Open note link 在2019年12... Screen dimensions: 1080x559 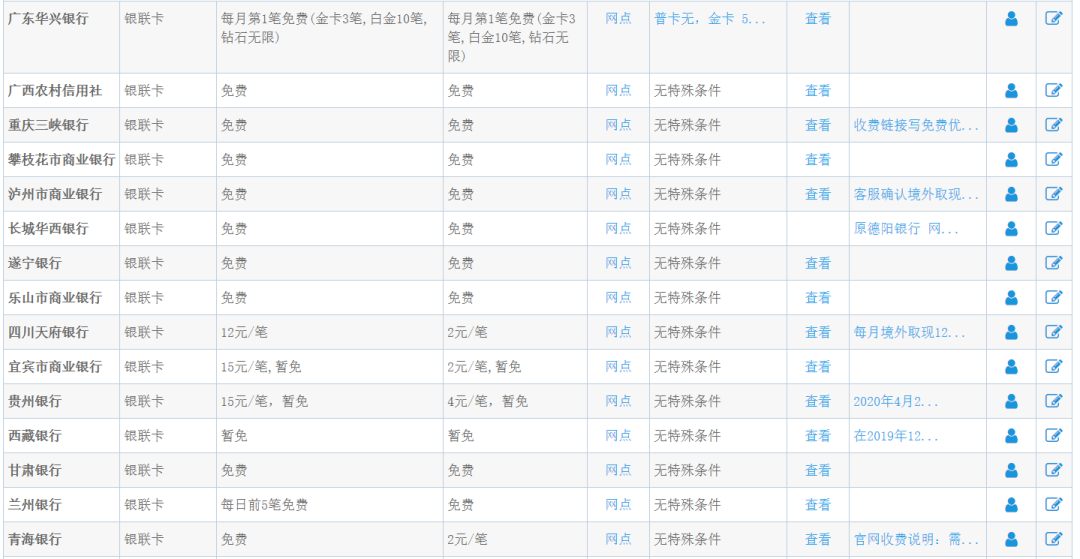pyautogui.click(x=895, y=436)
